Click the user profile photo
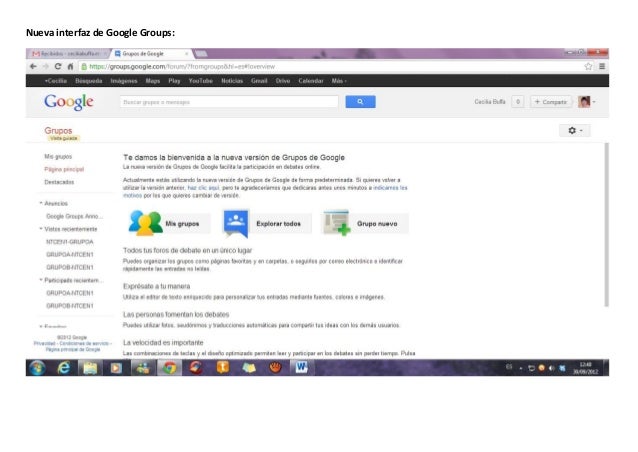 click(584, 102)
